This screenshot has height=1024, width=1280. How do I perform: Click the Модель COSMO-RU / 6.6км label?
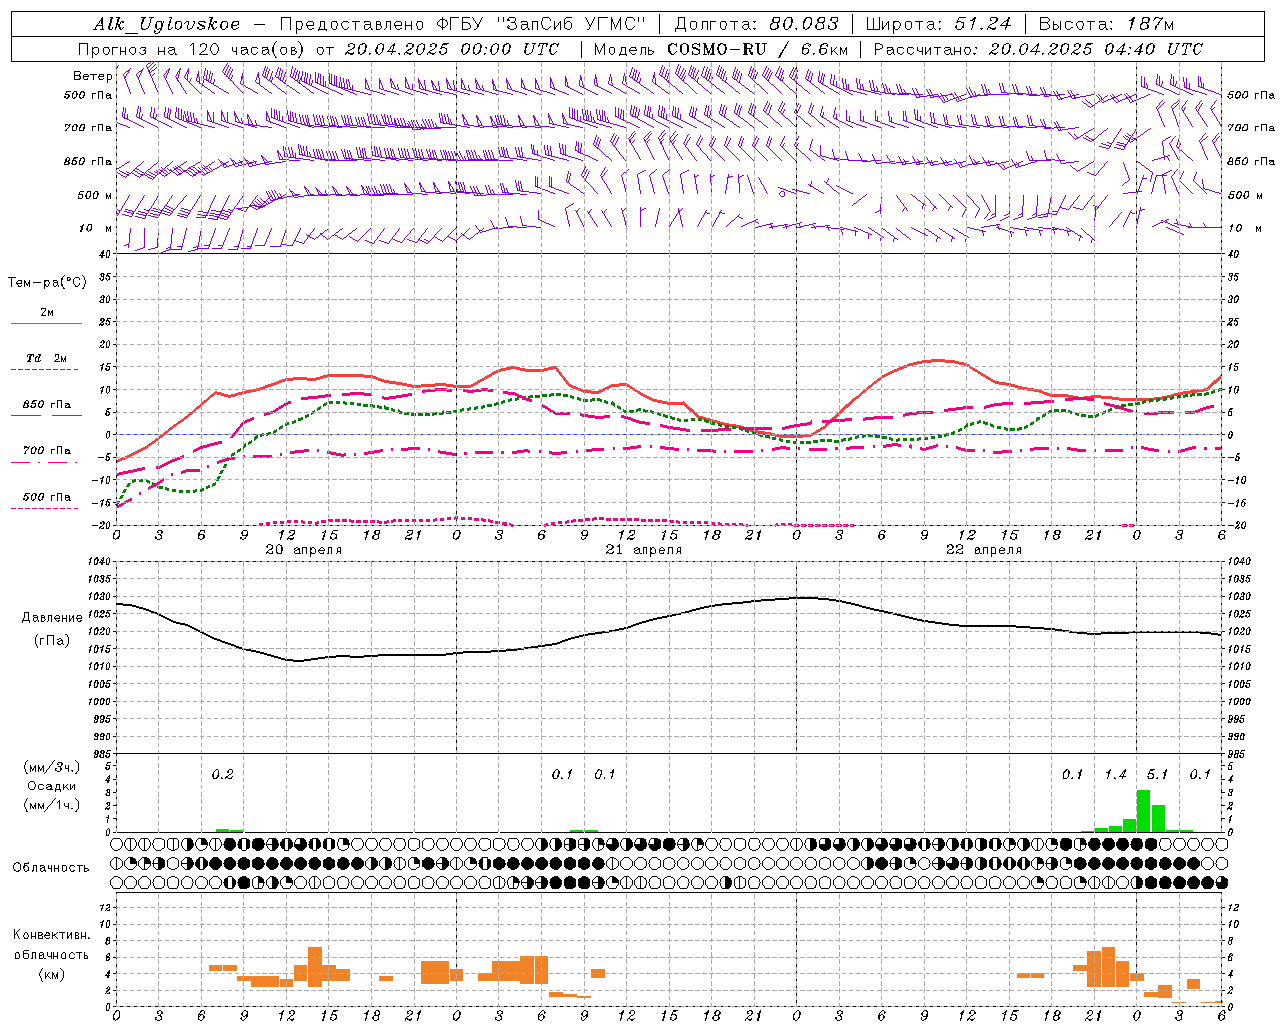click(x=720, y=49)
